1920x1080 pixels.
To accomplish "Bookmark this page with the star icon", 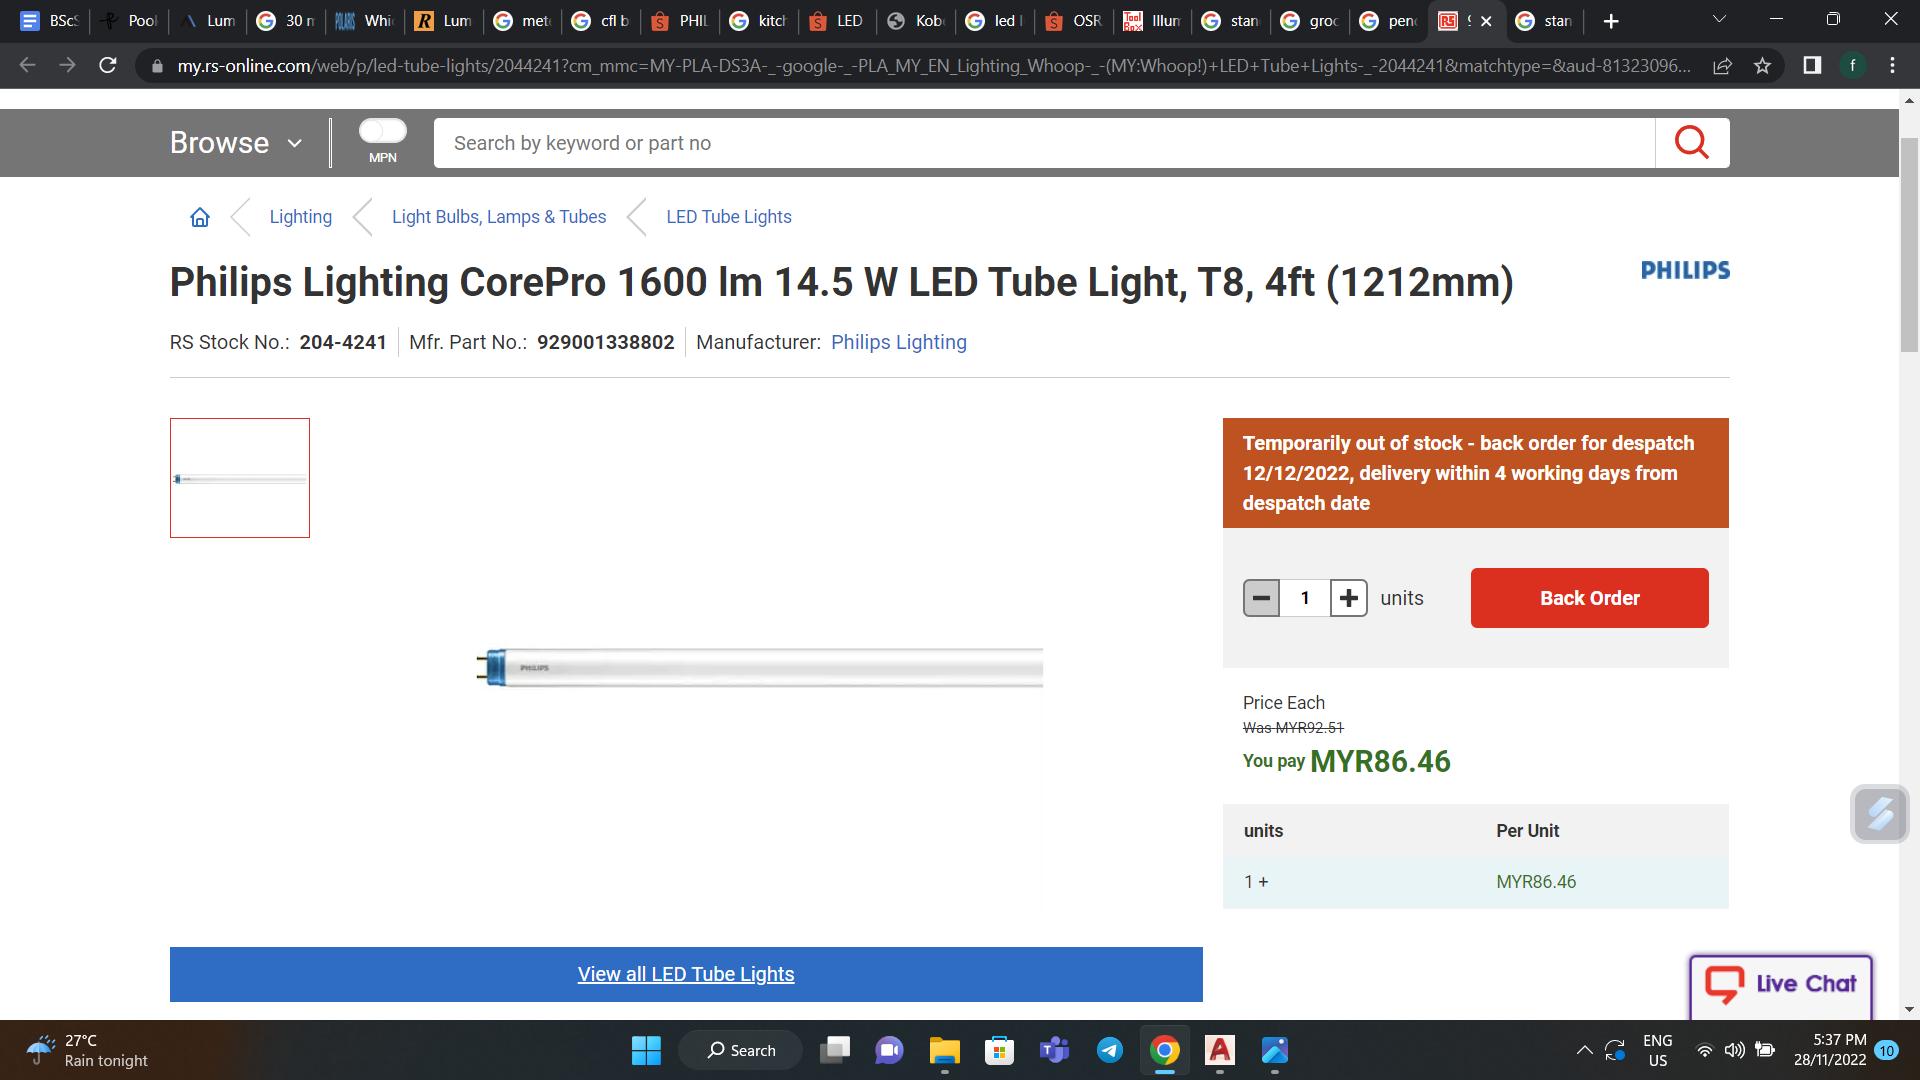I will click(x=1762, y=66).
